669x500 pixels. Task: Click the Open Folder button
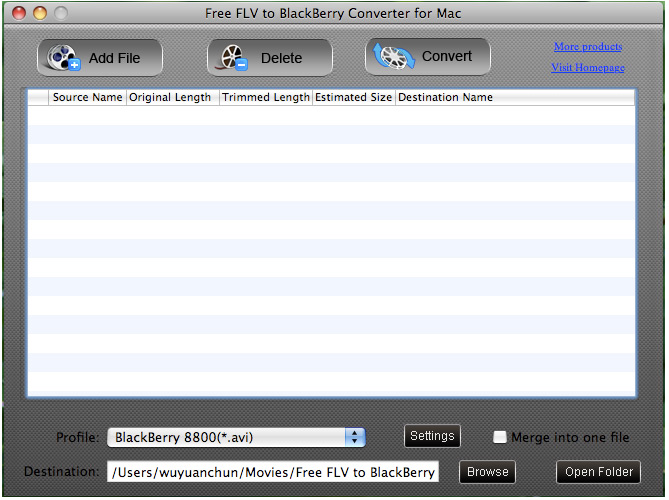tap(598, 472)
